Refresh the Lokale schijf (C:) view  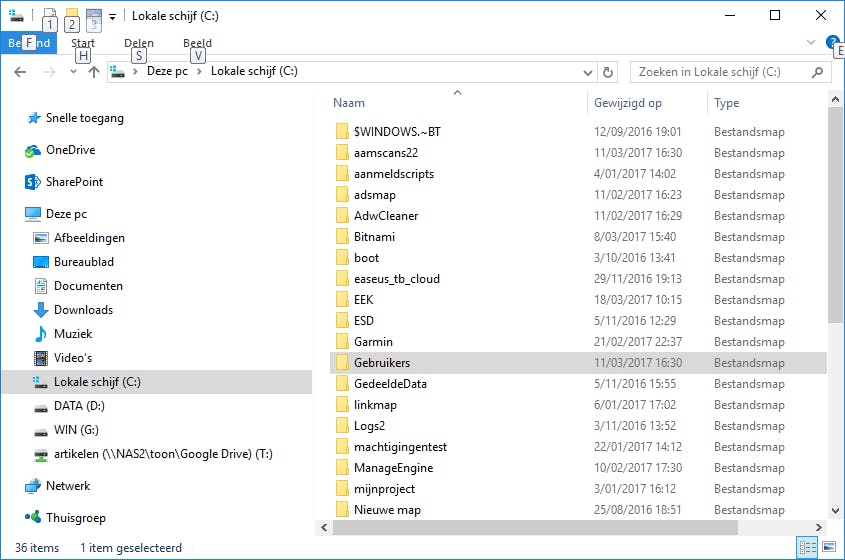(608, 72)
